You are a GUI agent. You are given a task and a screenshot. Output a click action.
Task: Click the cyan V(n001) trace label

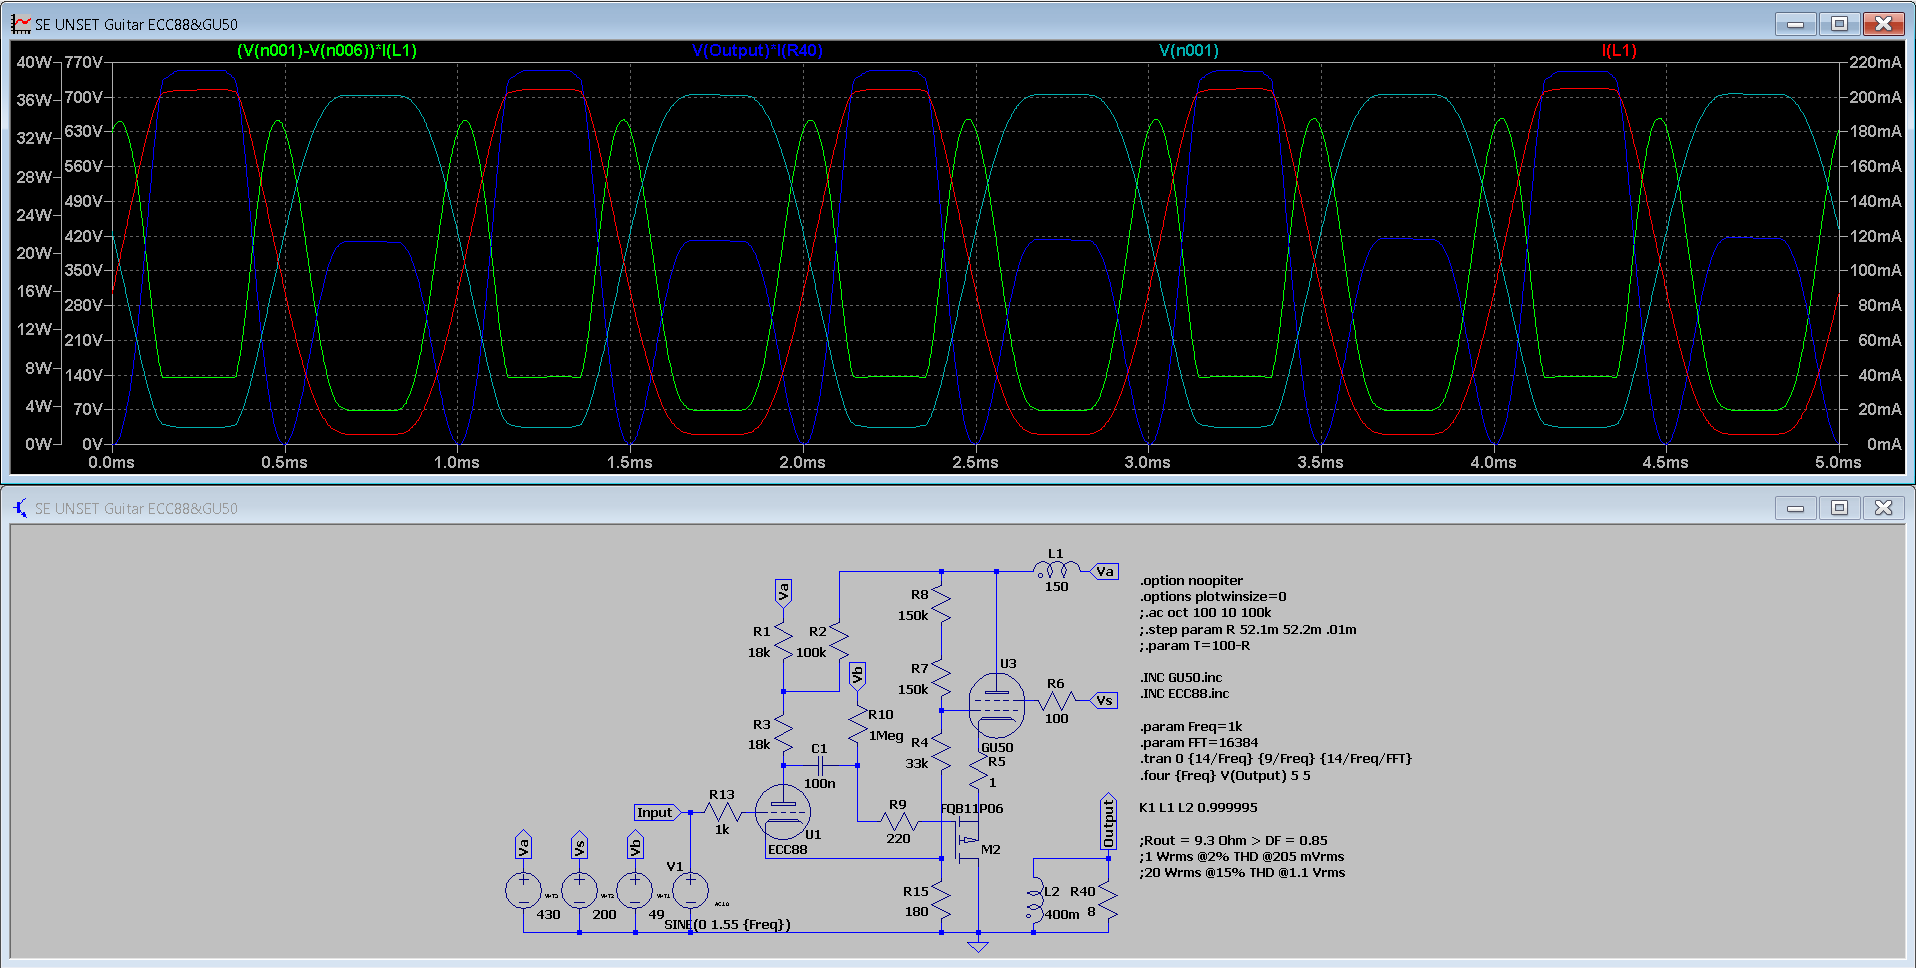pos(1188,50)
